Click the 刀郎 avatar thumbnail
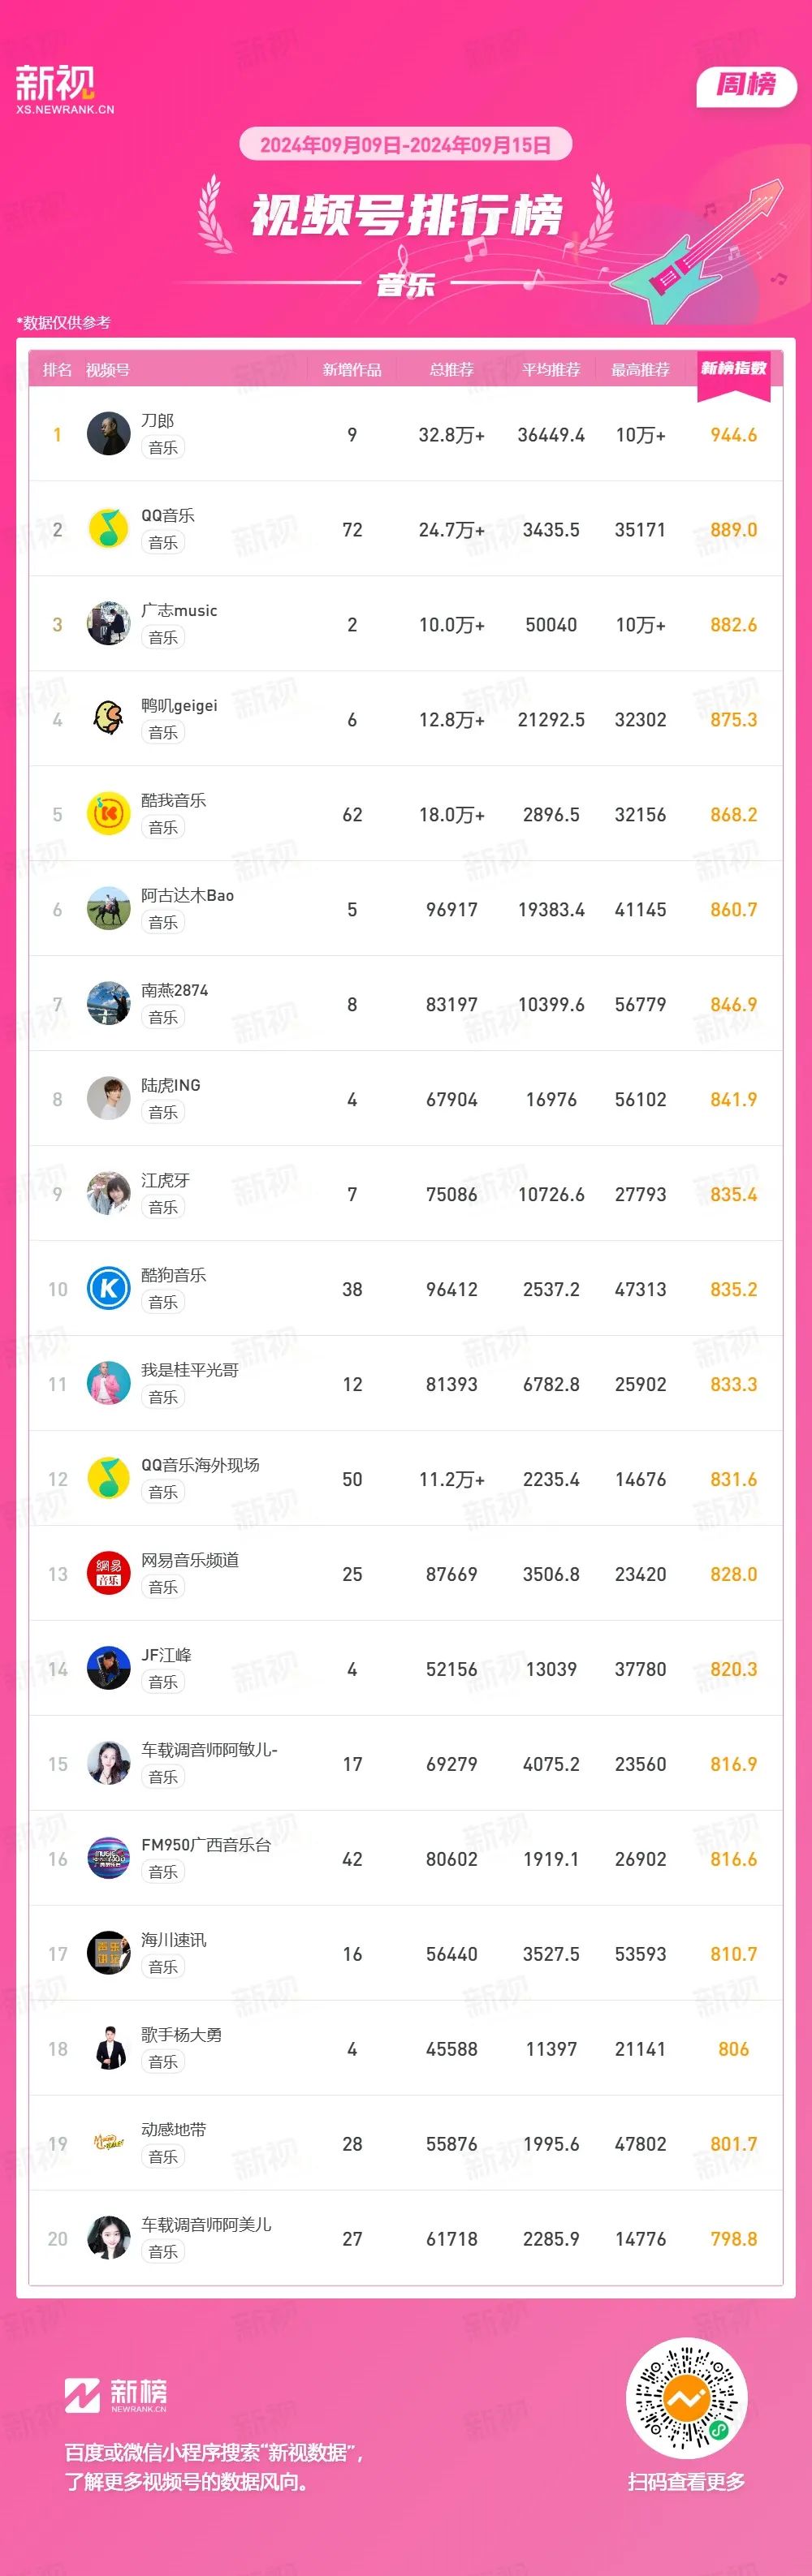 (x=108, y=434)
